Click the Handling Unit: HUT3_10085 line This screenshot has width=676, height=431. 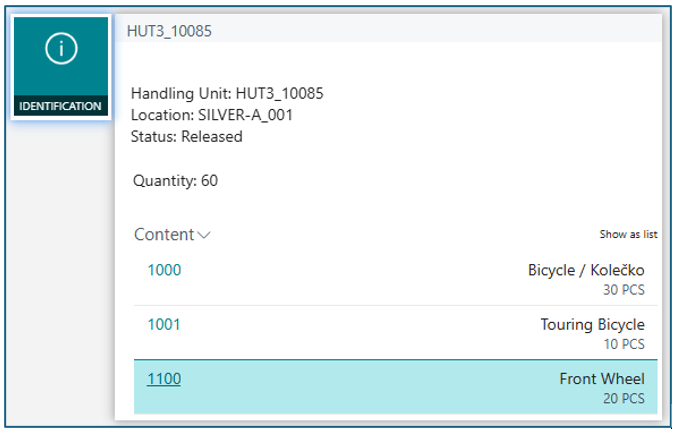point(227,94)
